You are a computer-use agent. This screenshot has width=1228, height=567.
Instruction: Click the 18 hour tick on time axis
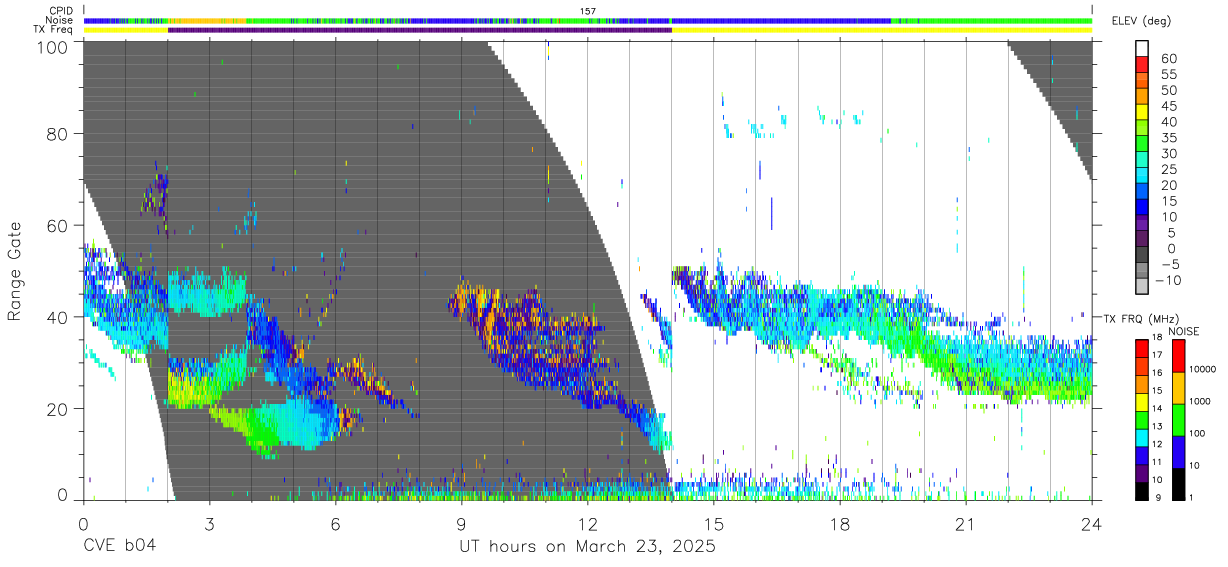coord(840,523)
